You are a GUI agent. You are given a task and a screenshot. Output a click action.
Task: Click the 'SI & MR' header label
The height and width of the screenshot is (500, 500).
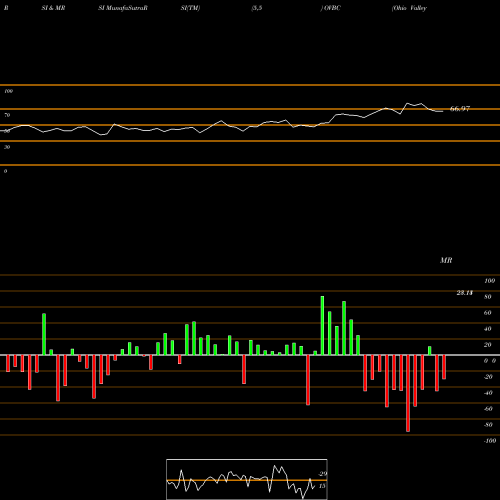(x=53, y=8)
